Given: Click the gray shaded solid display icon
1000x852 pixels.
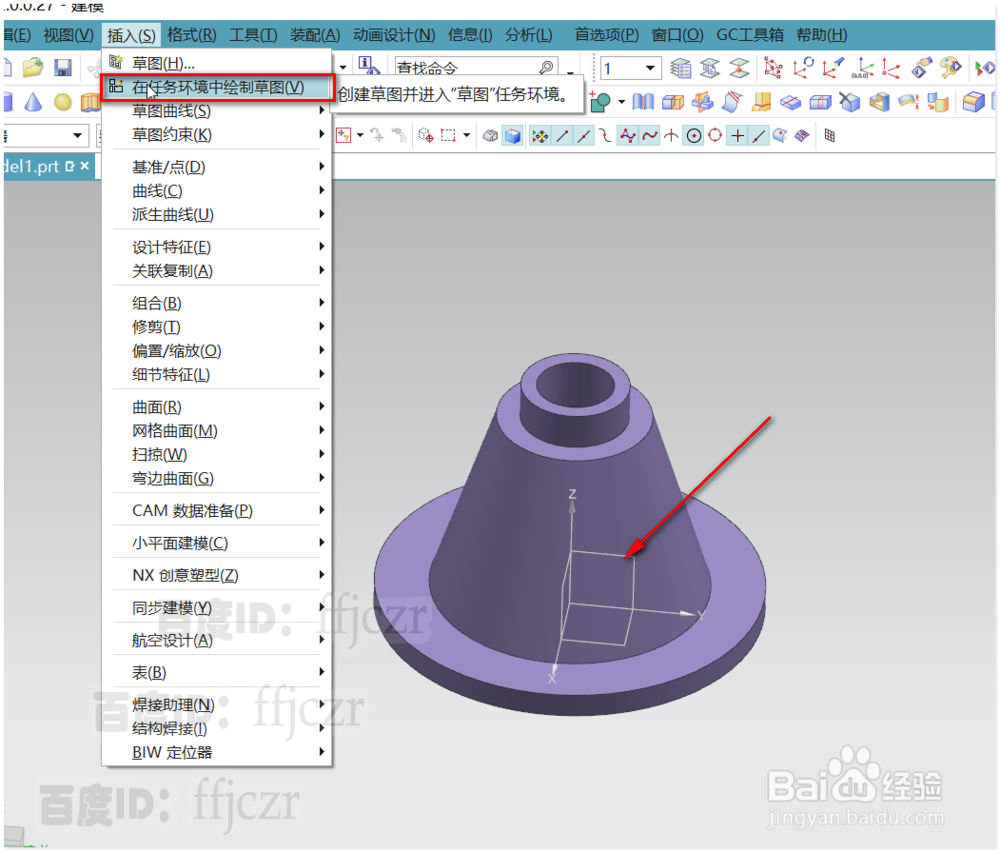Looking at the screenshot, I should [490, 135].
